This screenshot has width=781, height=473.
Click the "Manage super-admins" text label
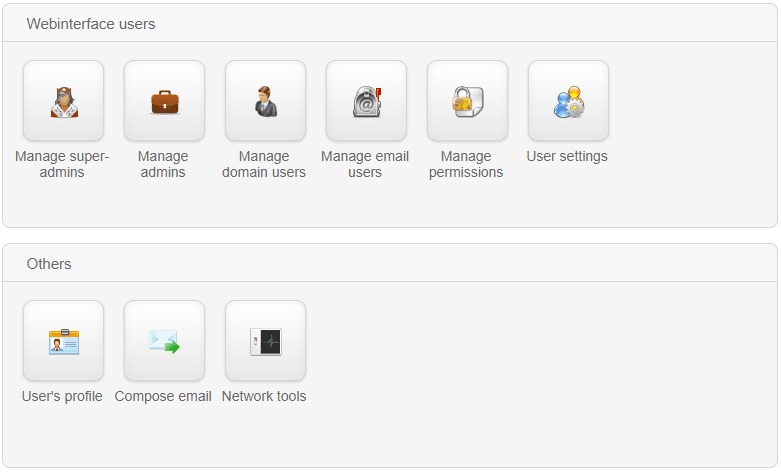[62, 164]
